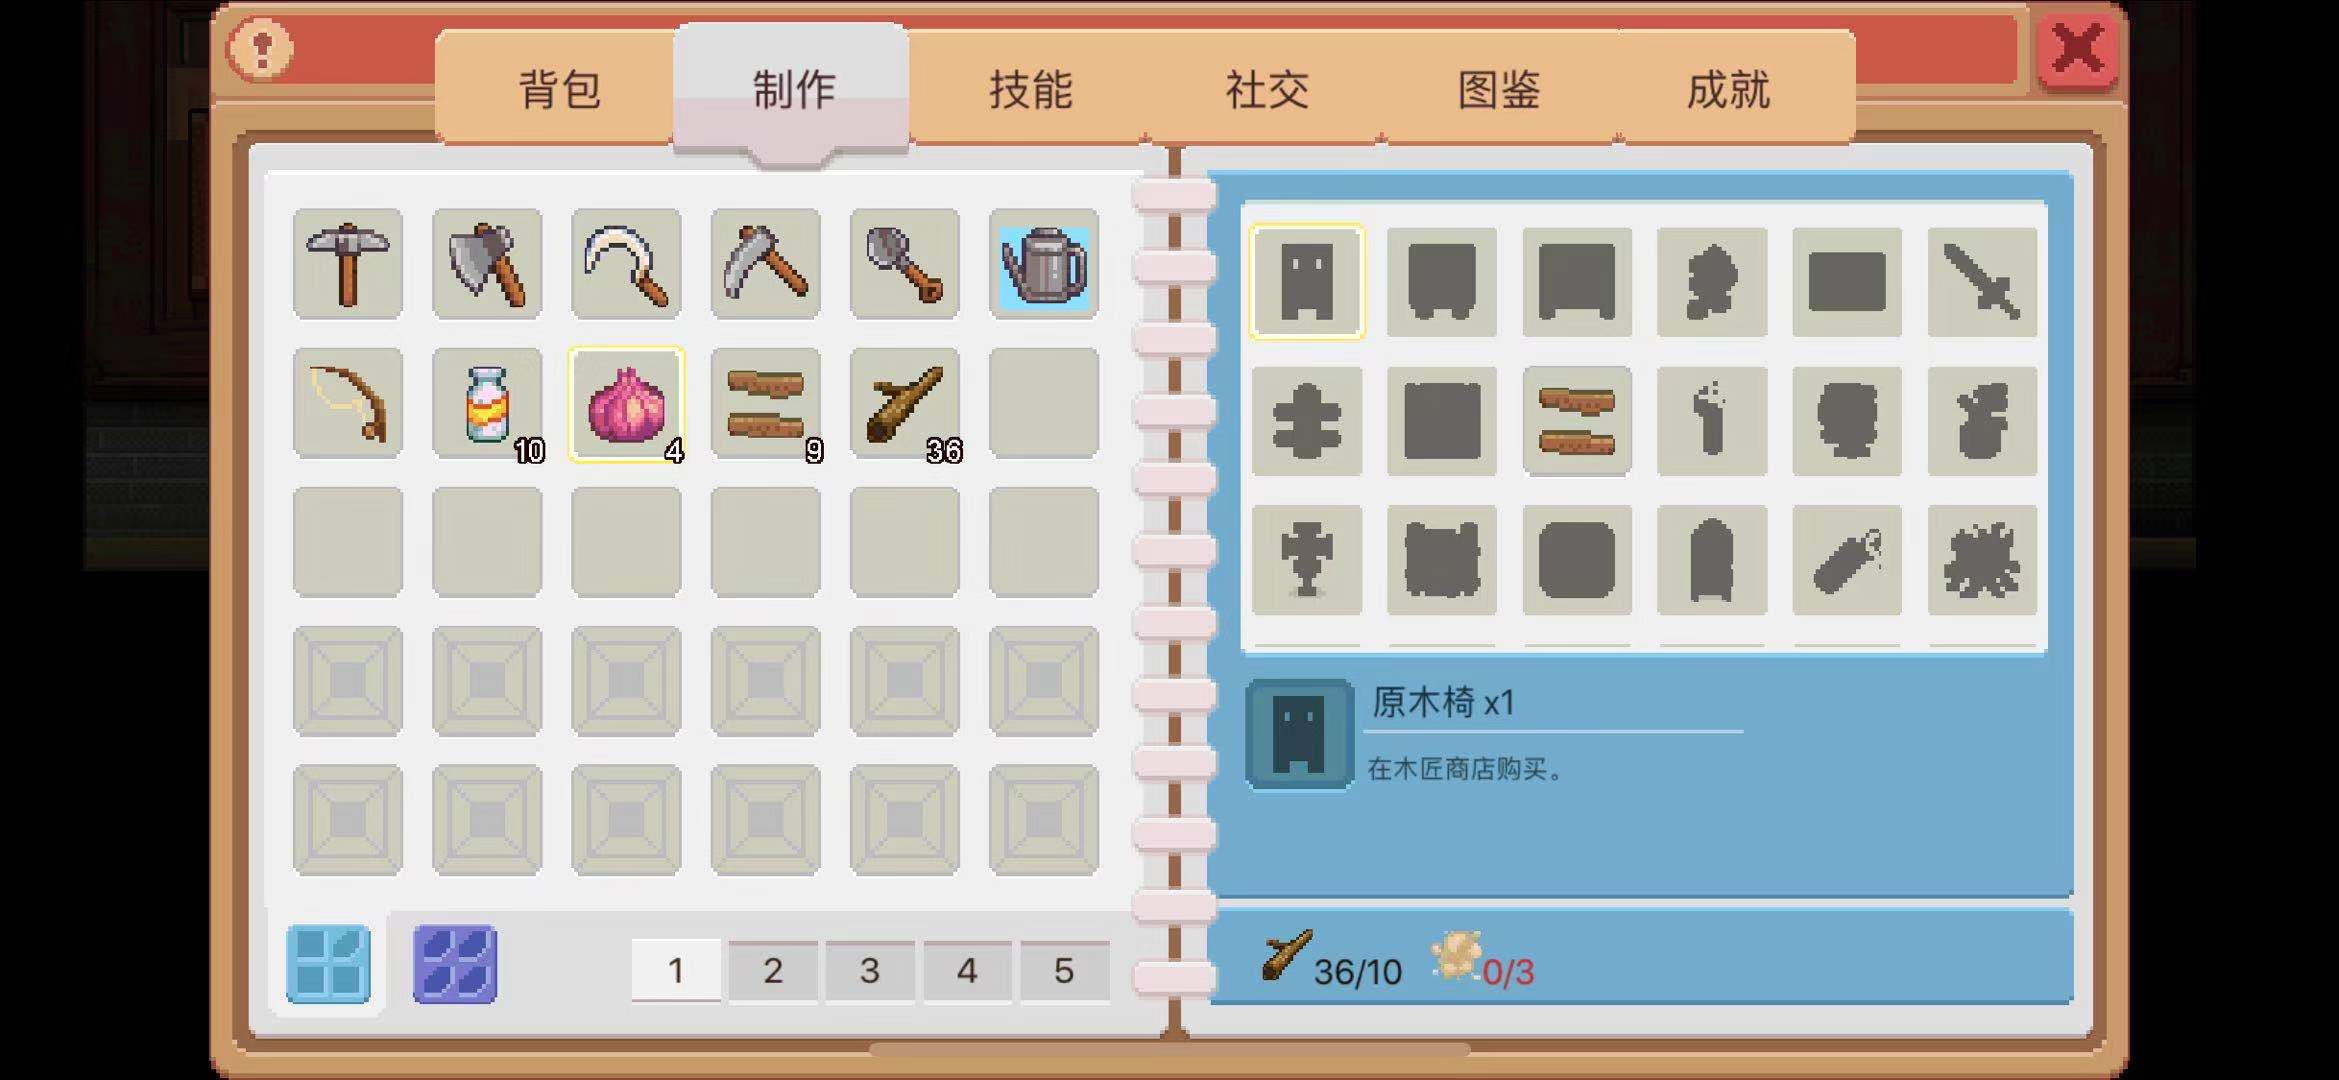Select the pickaxe tool in inventory
The width and height of the screenshot is (2339, 1080).
(348, 264)
